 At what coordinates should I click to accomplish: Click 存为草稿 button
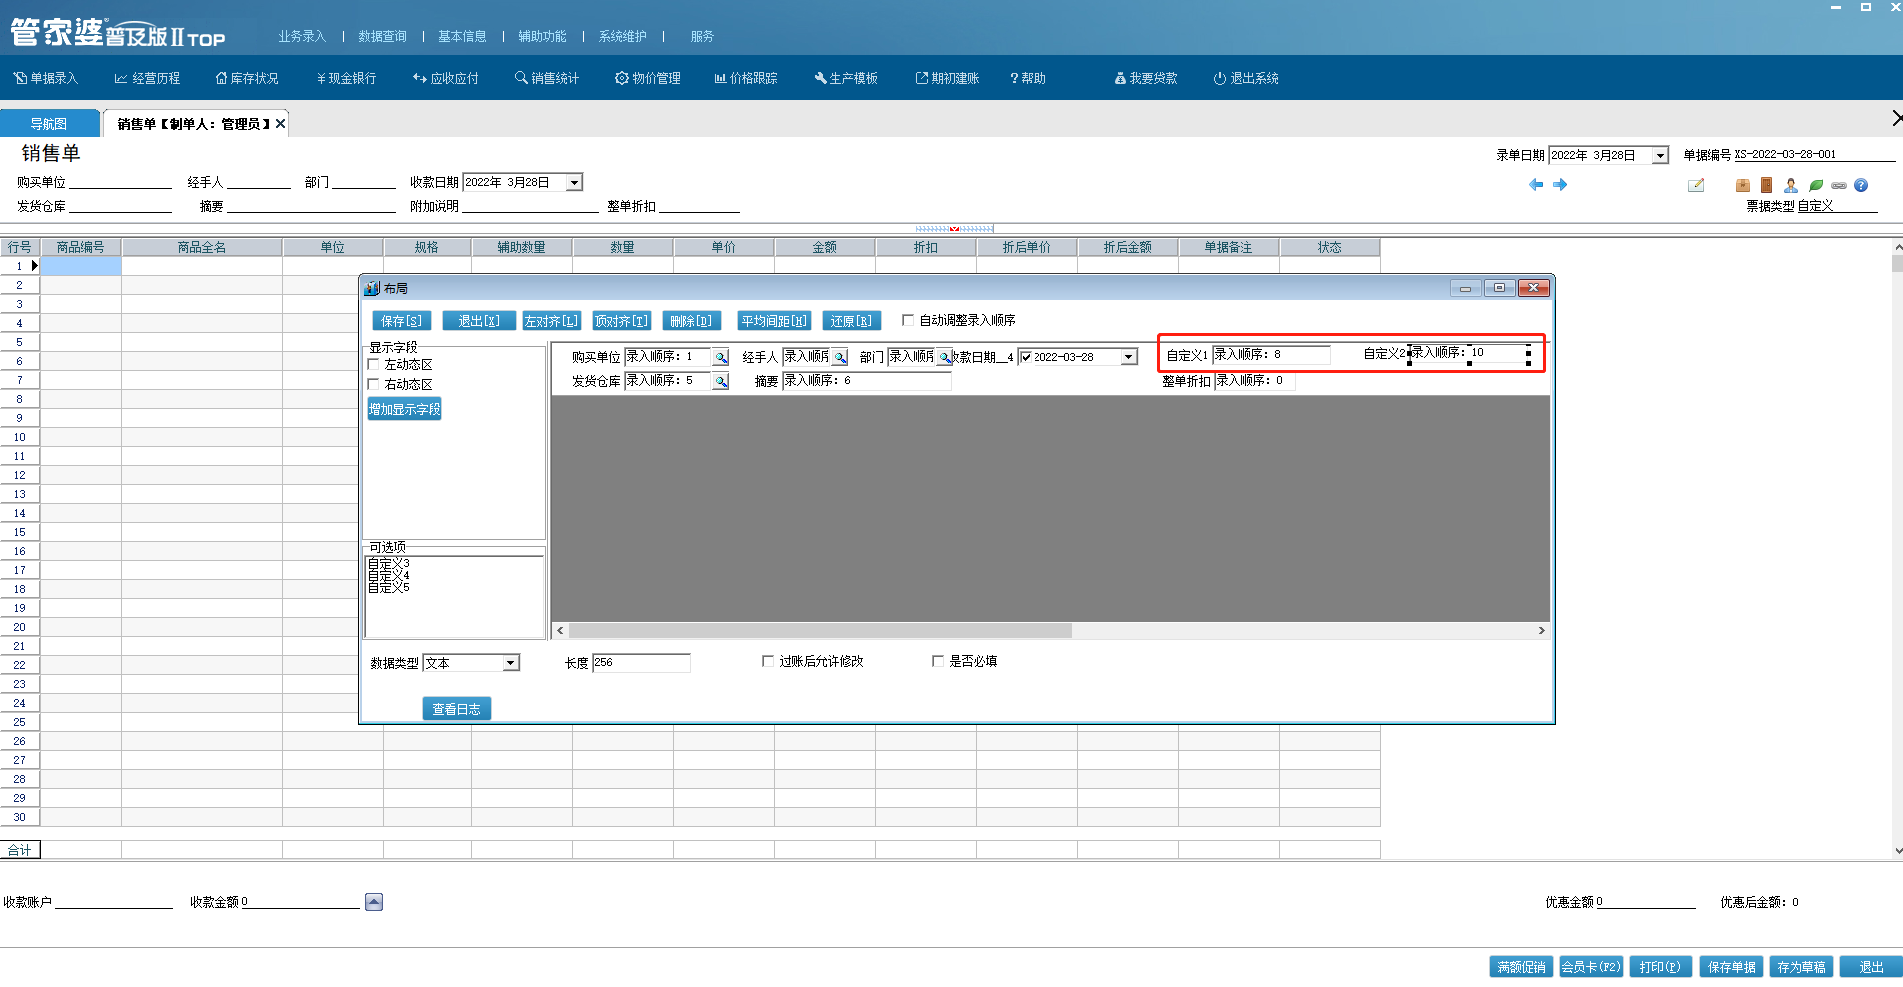1801,967
